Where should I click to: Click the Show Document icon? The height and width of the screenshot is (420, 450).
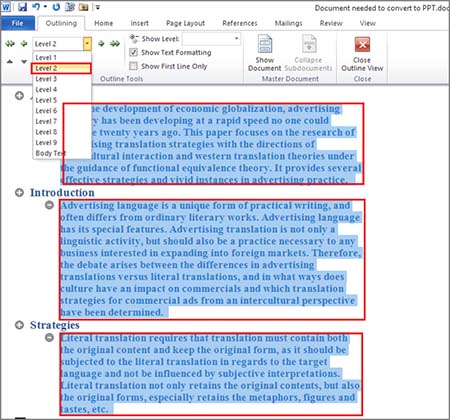coord(265,44)
